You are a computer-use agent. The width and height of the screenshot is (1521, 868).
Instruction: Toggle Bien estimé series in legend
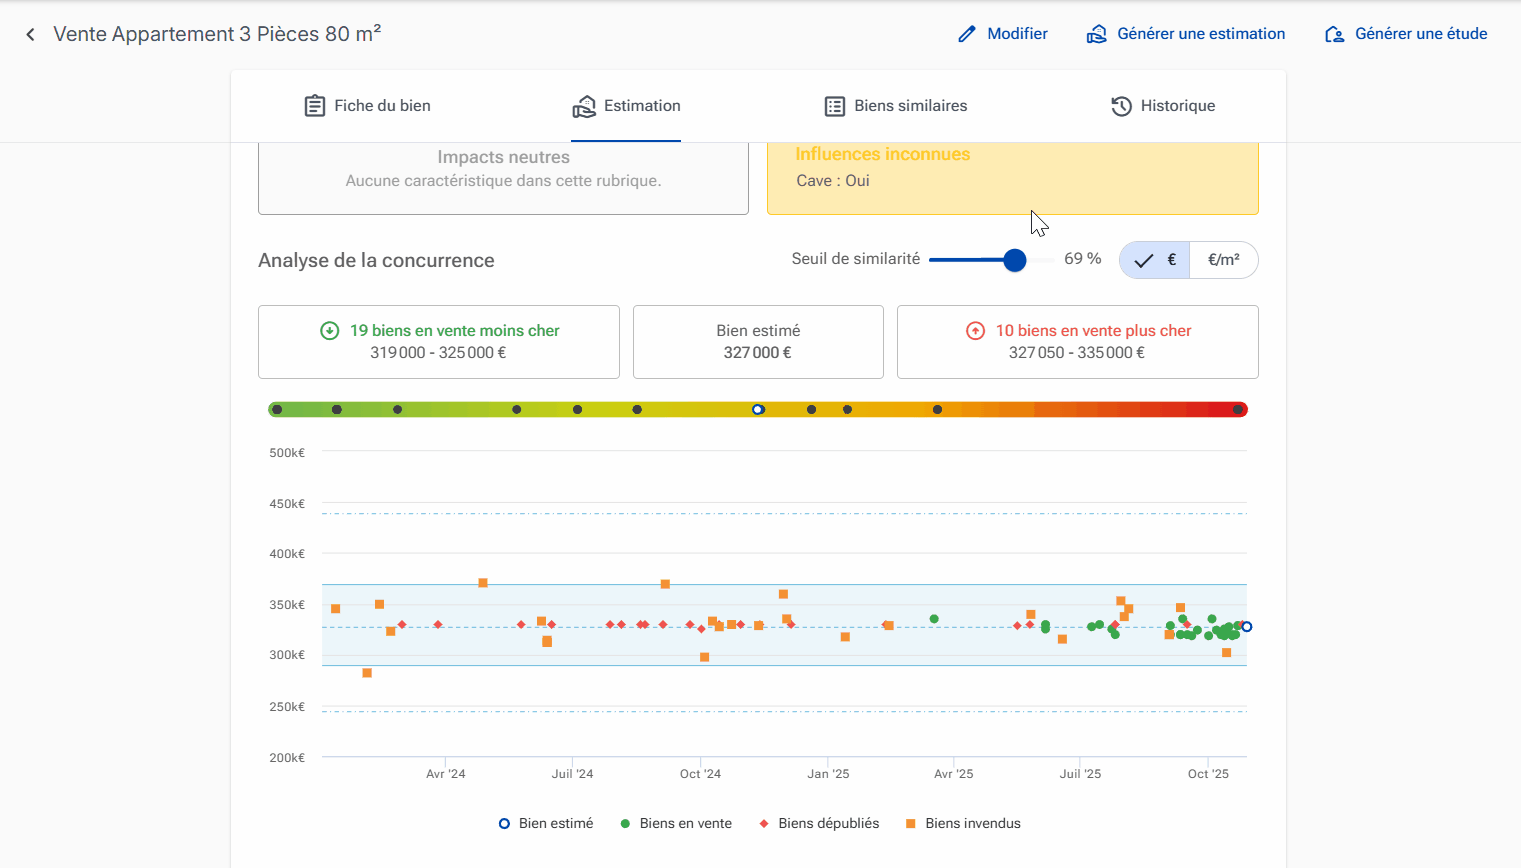click(x=556, y=824)
